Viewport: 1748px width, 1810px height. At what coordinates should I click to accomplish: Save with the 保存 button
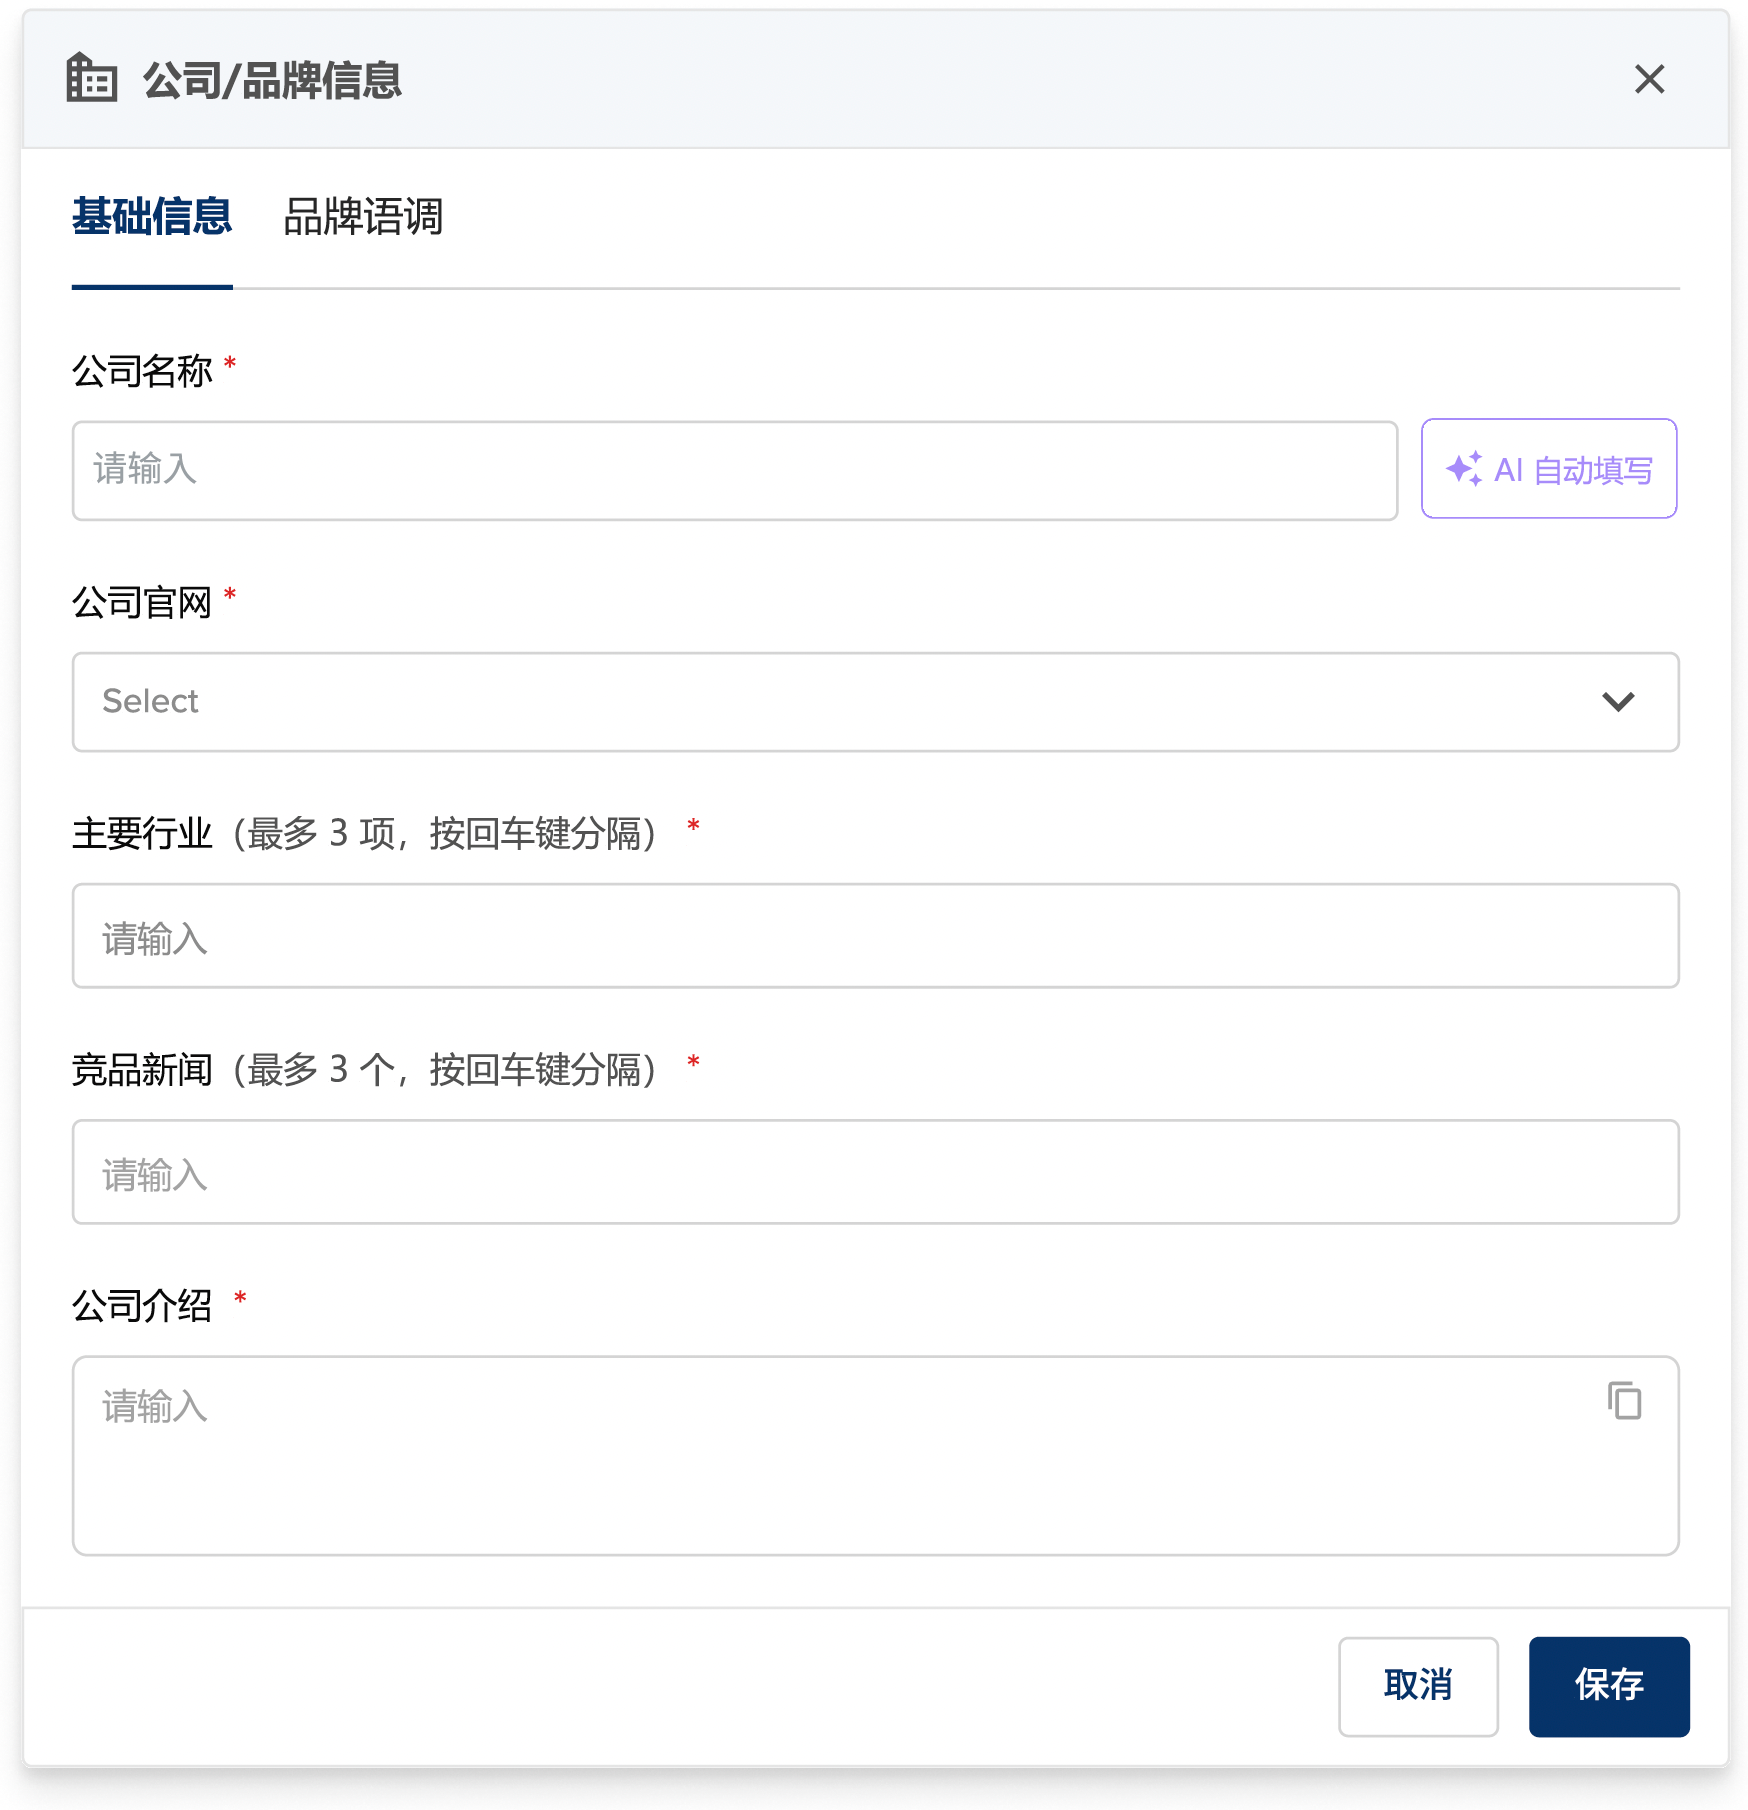[x=1609, y=1686]
